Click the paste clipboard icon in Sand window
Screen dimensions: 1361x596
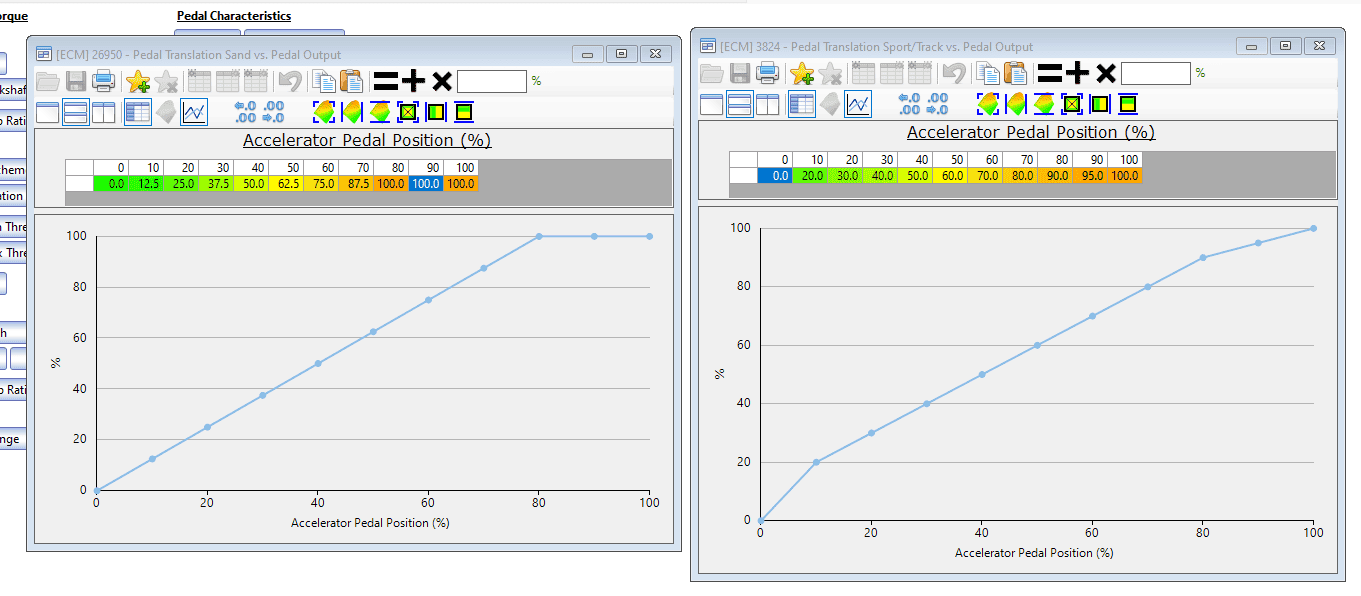tap(351, 82)
